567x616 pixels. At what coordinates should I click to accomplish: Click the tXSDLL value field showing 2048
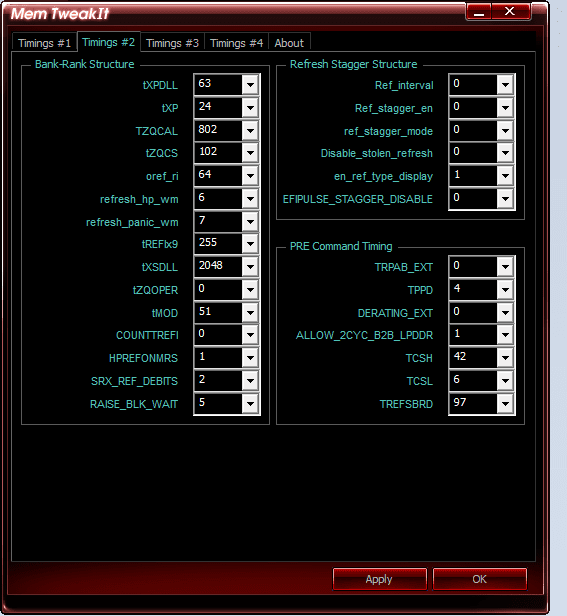point(218,266)
